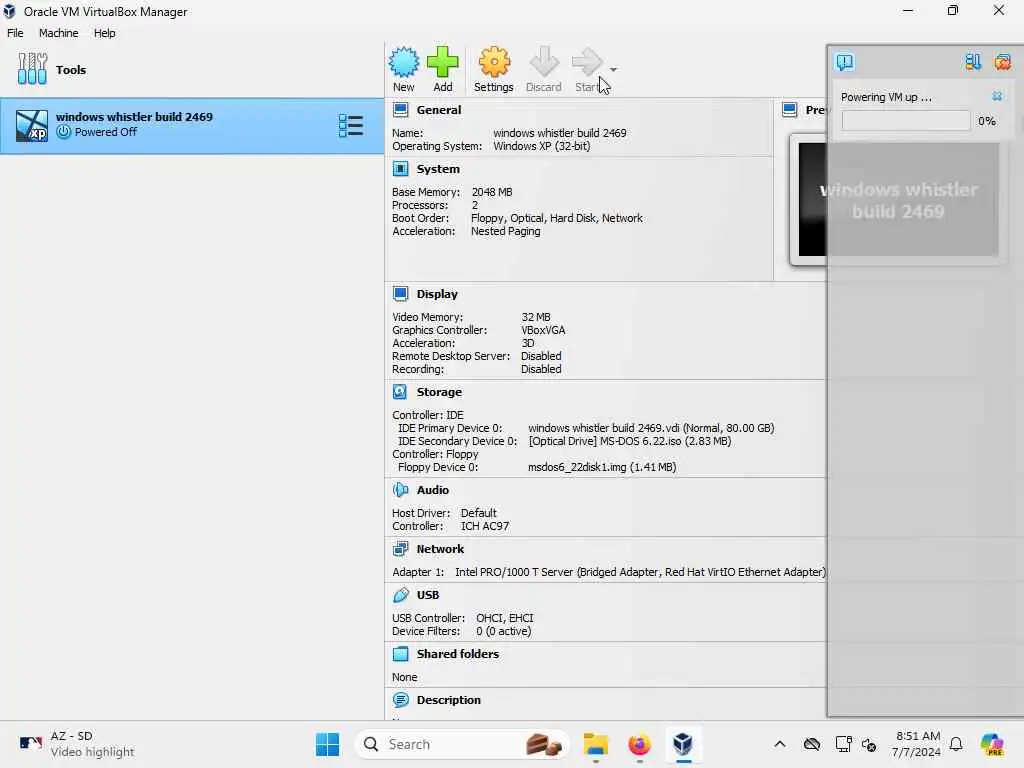Open the AZ - SD widget on taskbar
Viewport: 1024px width, 768px height.
[77, 744]
